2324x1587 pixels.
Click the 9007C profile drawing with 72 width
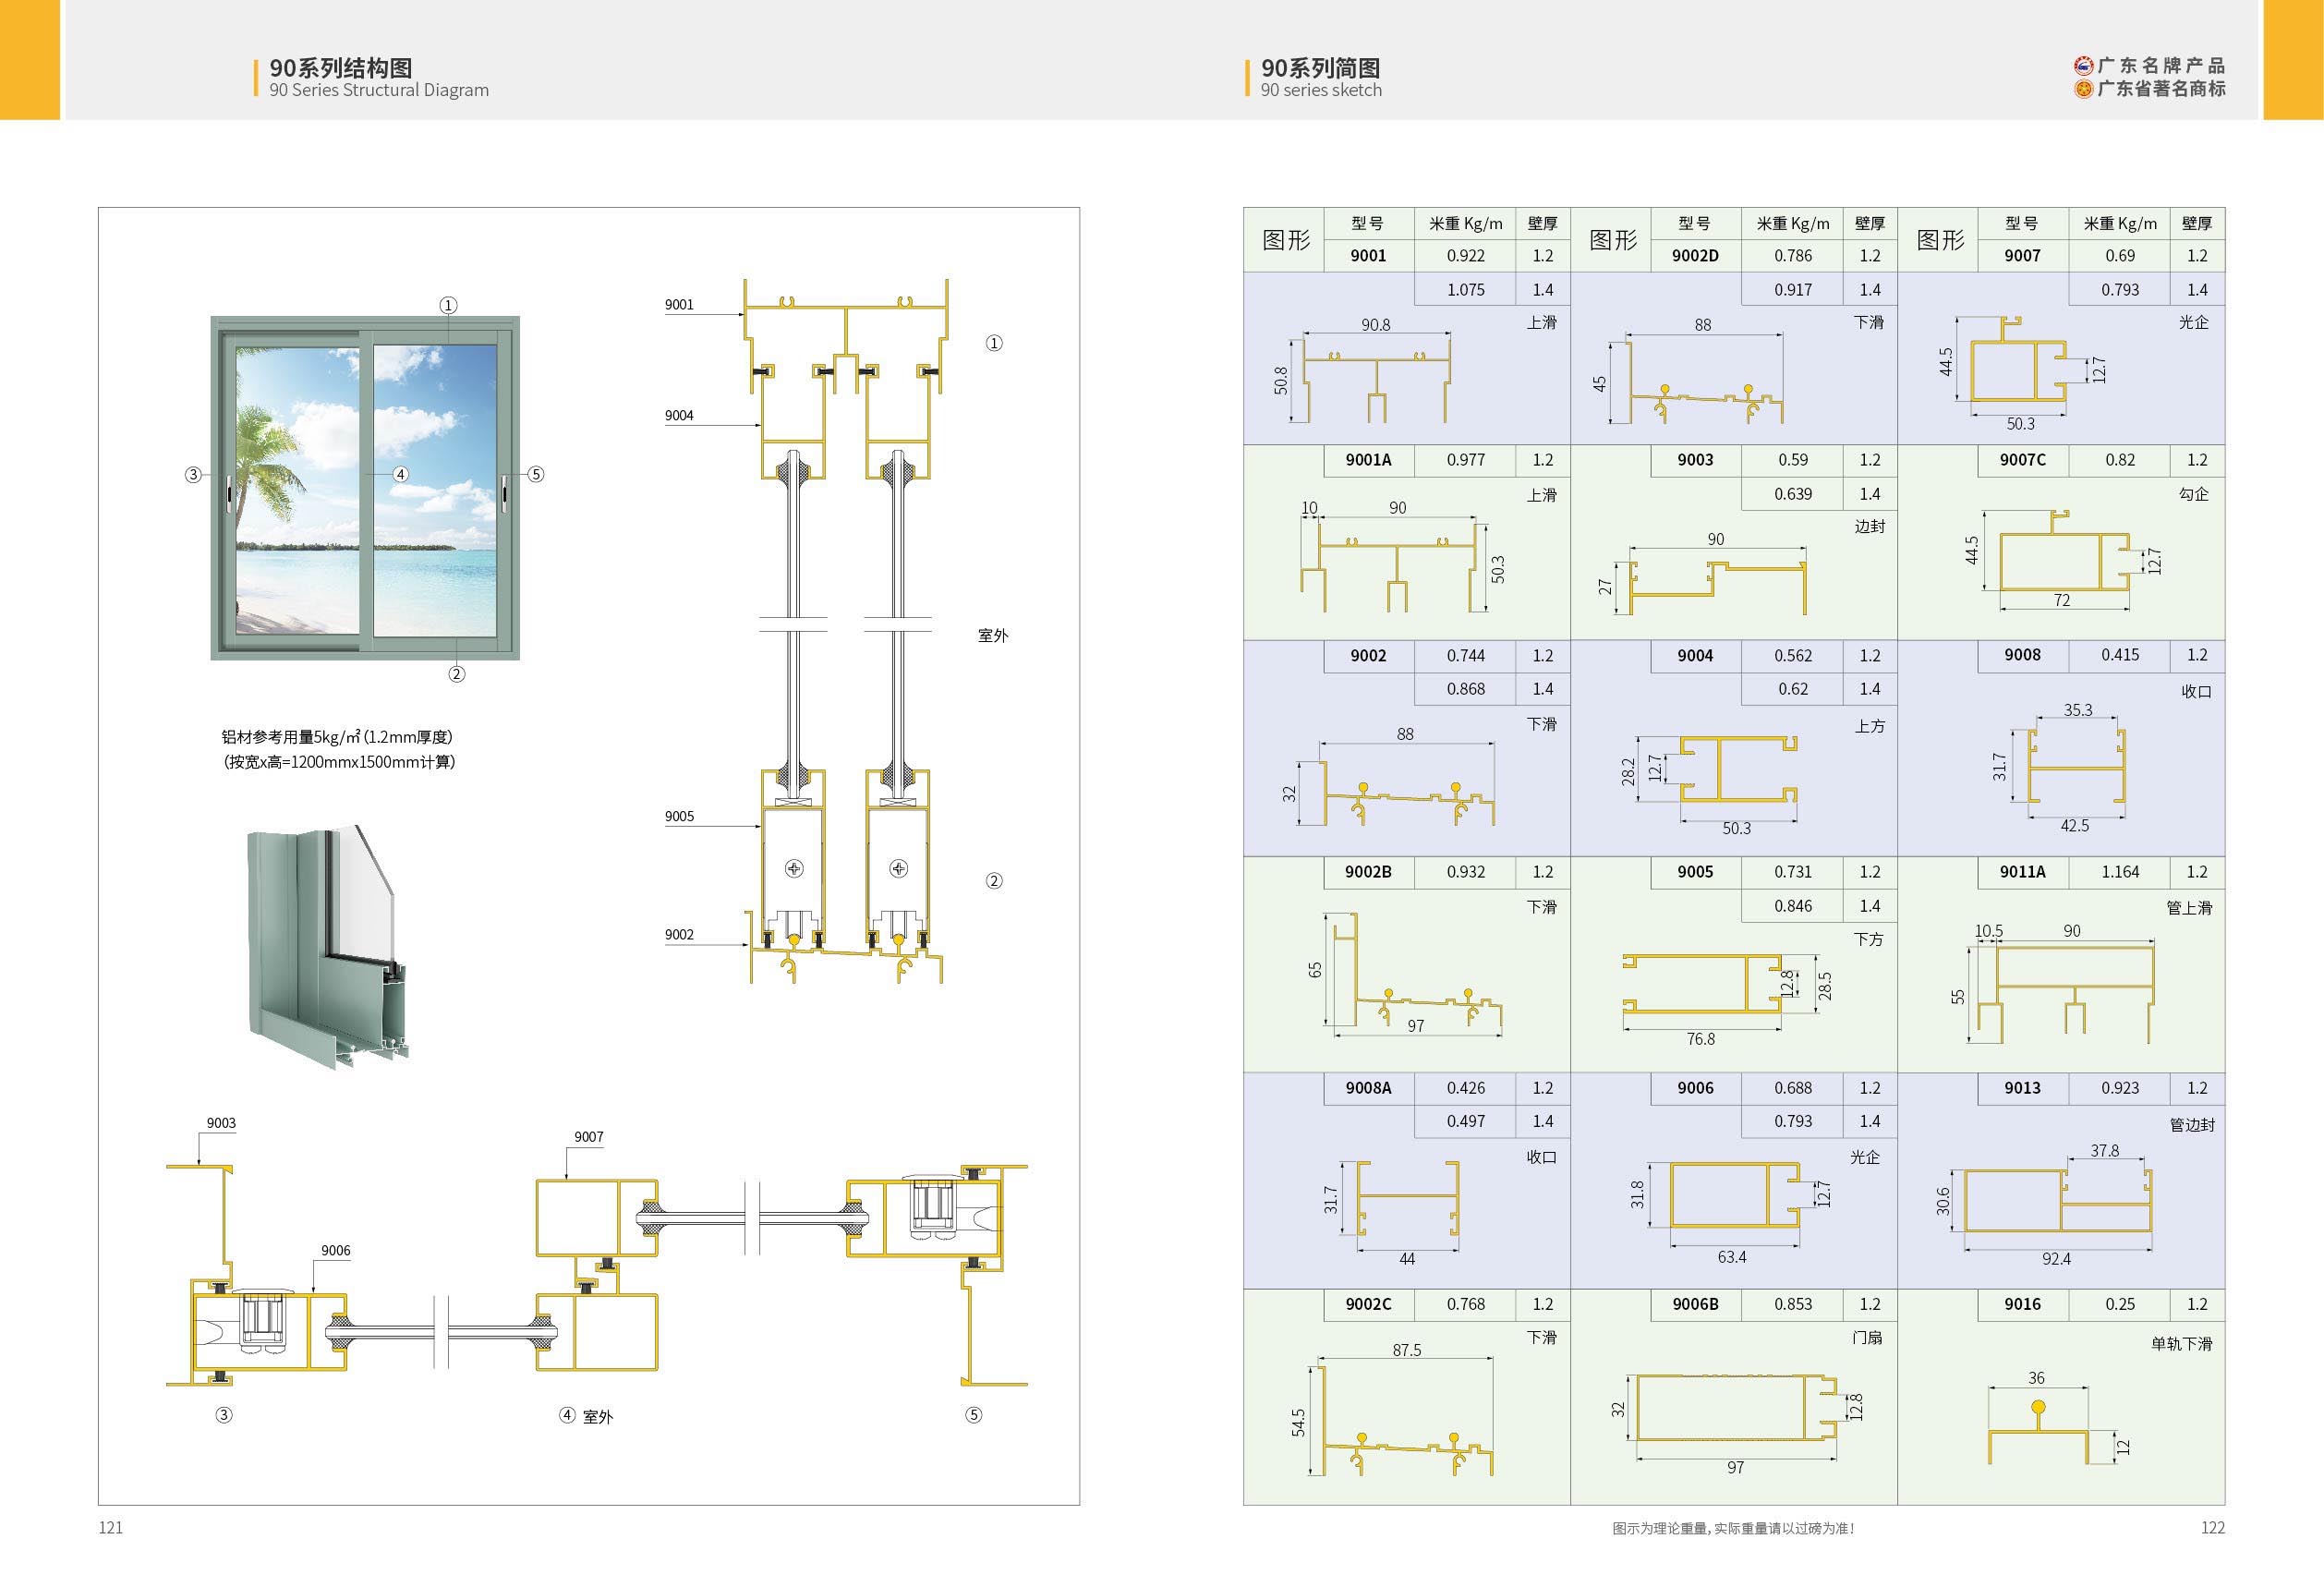coord(2065,561)
